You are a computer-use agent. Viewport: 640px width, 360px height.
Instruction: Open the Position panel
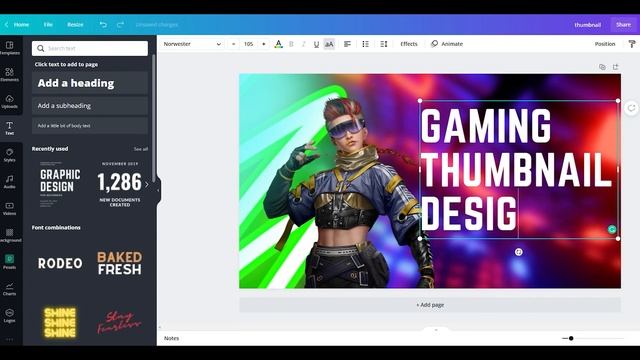(x=605, y=44)
